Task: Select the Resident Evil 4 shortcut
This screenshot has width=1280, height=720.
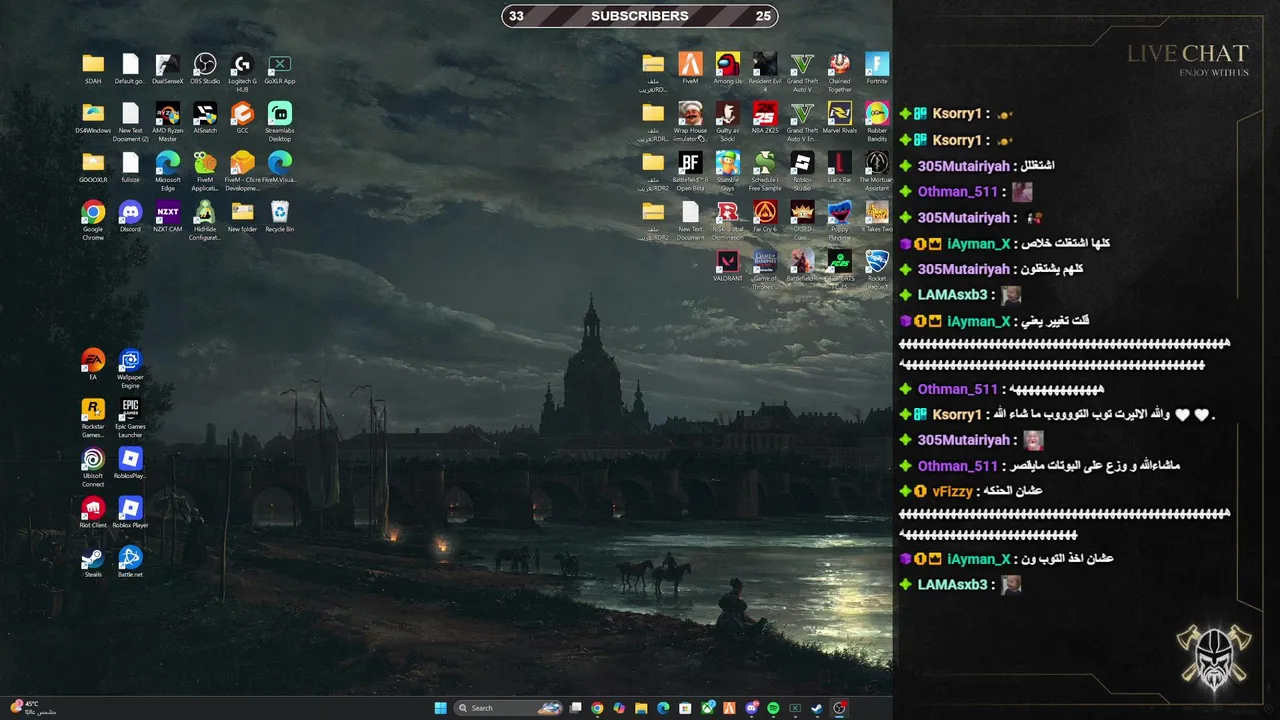Action: (765, 73)
